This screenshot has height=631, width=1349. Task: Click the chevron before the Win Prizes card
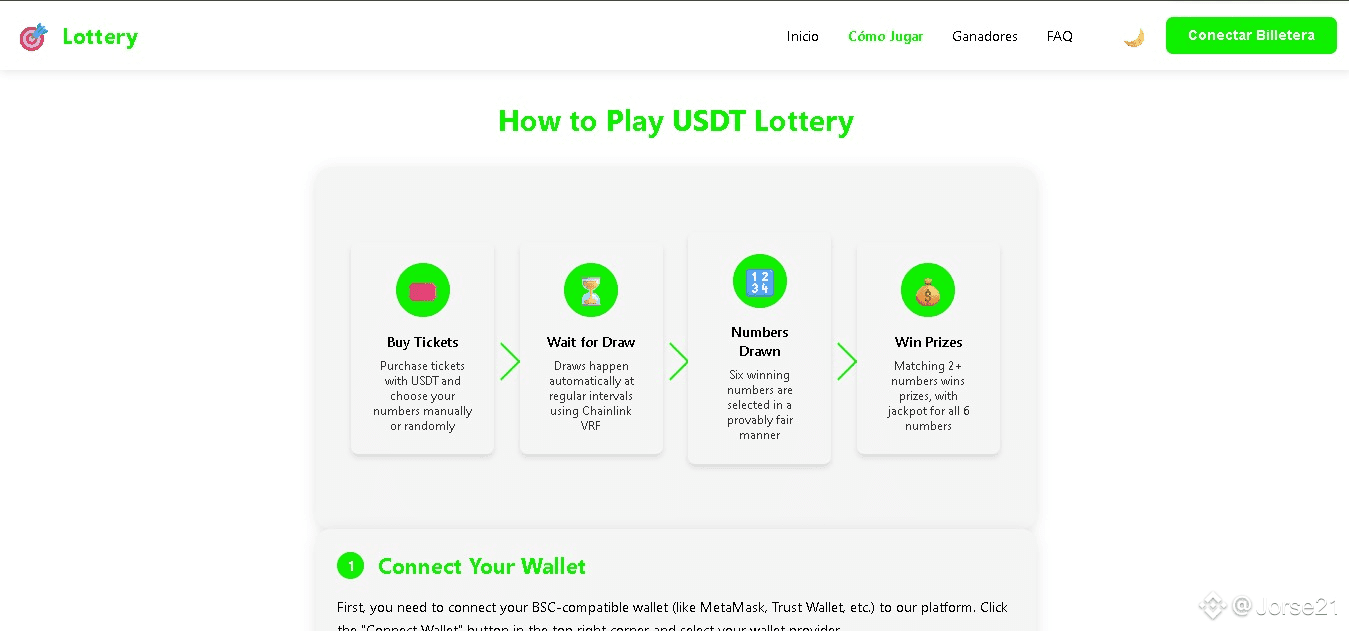[847, 361]
